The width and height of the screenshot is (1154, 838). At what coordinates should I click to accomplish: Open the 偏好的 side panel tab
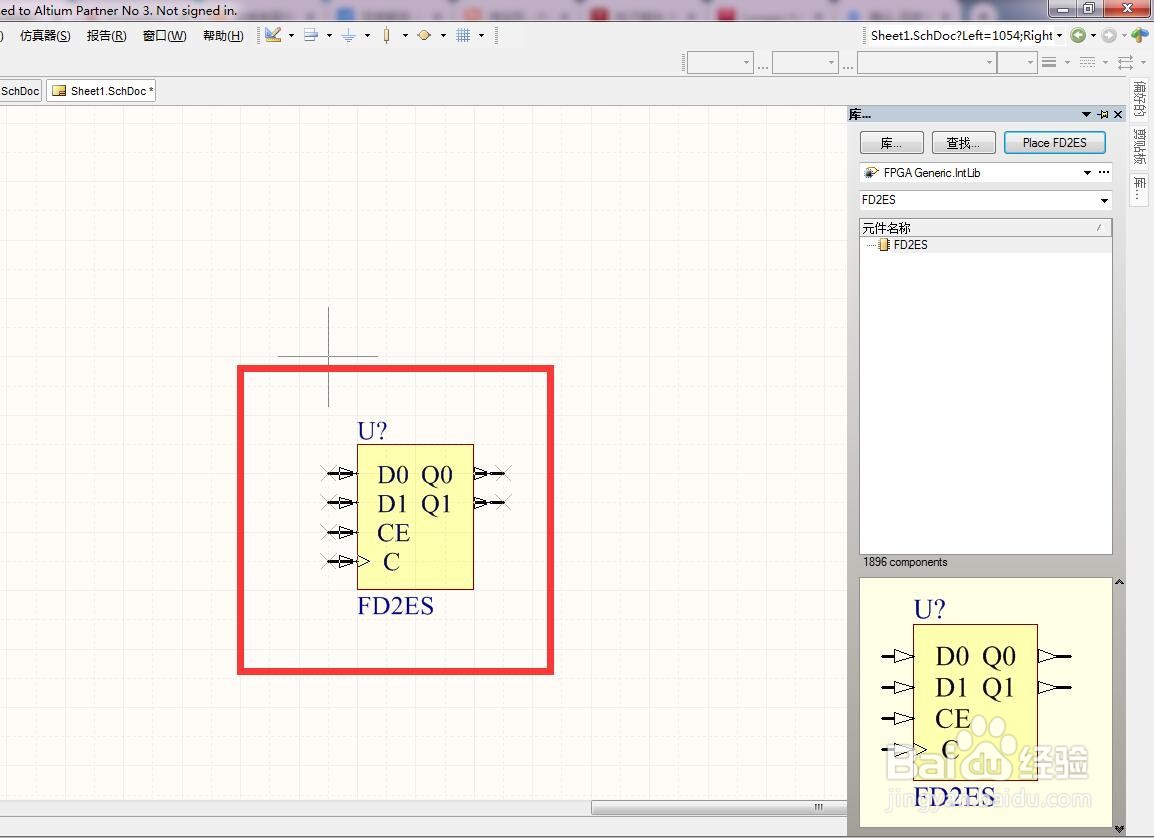click(x=1139, y=99)
